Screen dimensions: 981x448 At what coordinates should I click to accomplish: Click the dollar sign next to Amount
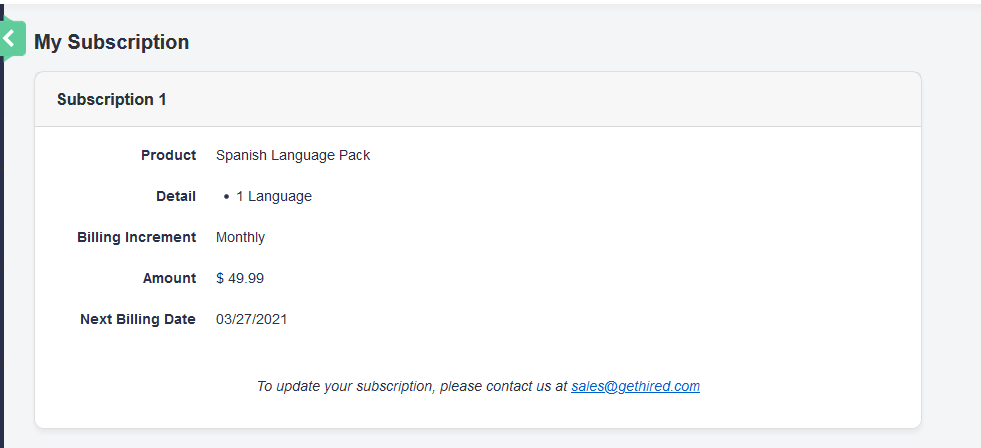pyautogui.click(x=220, y=278)
